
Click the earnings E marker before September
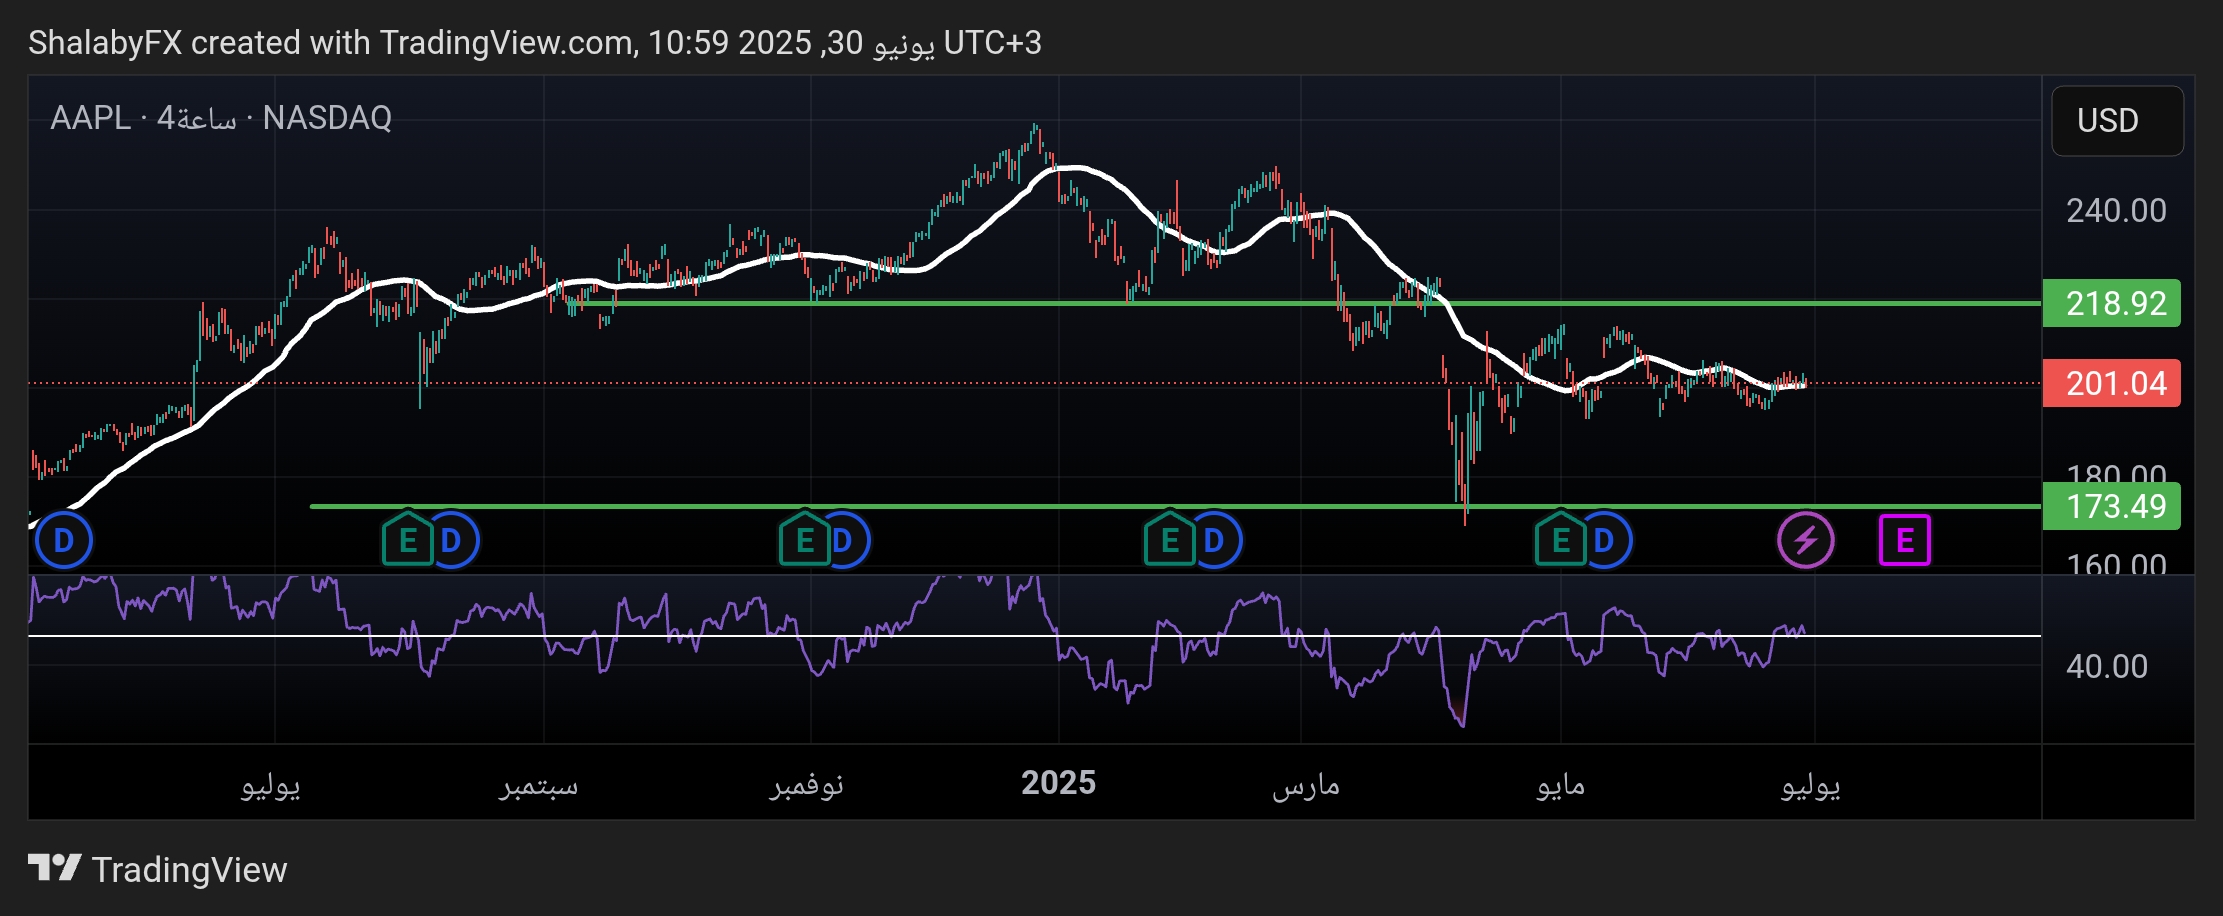click(x=407, y=541)
